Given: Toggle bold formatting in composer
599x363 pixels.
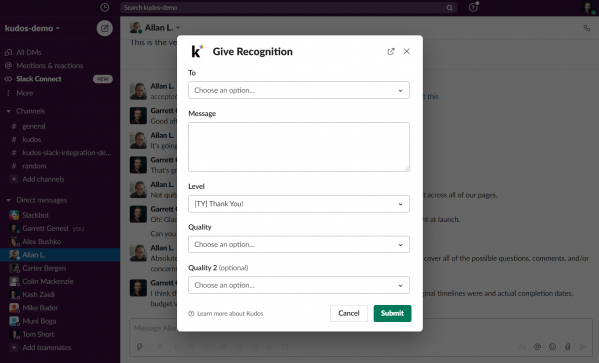Looking at the screenshot, I should pyautogui.click(x=160, y=347).
